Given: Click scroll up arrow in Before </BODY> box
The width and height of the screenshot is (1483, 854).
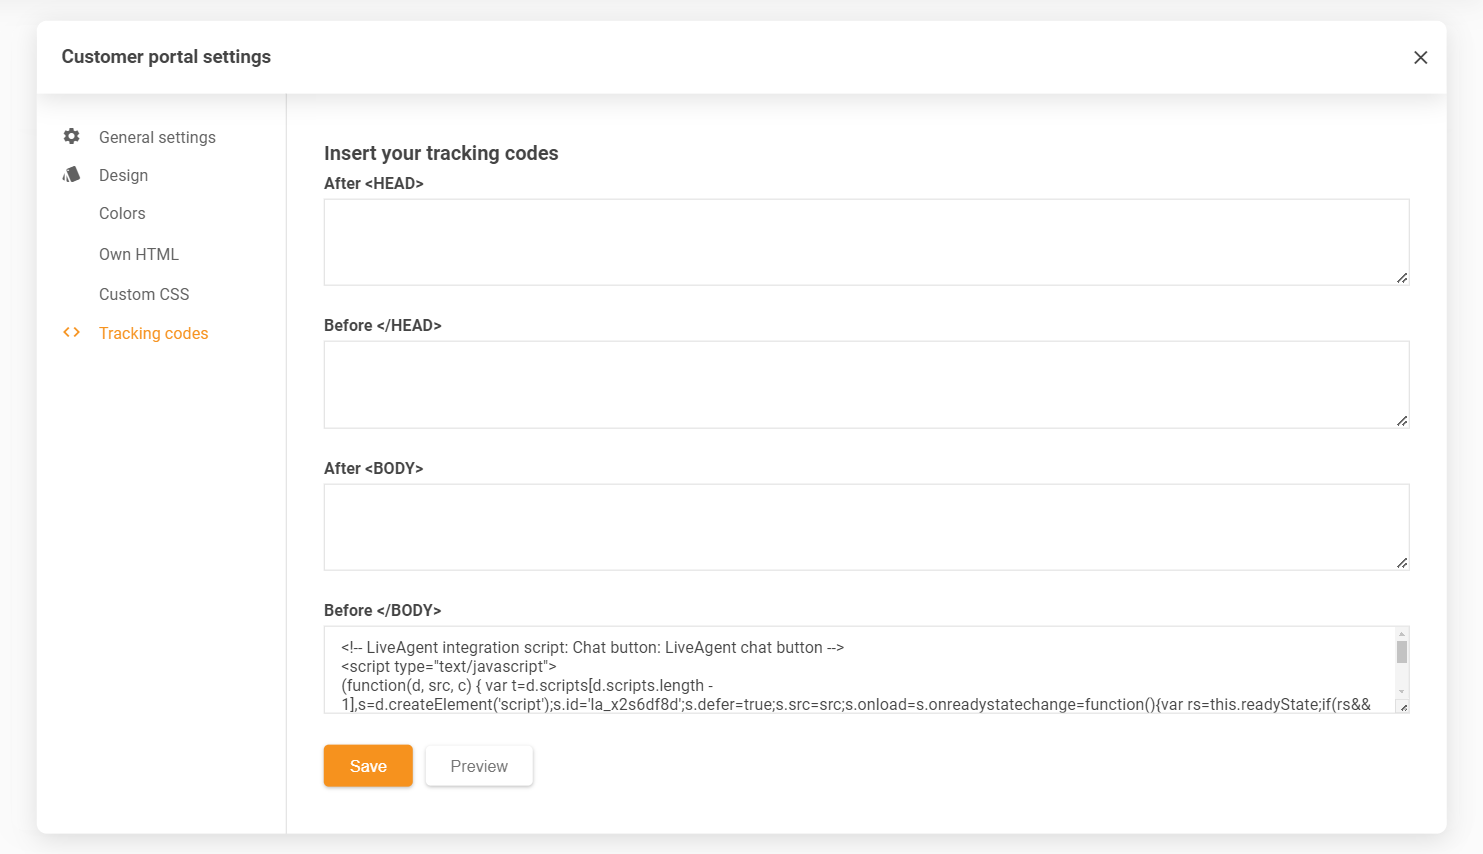Looking at the screenshot, I should click(1402, 634).
